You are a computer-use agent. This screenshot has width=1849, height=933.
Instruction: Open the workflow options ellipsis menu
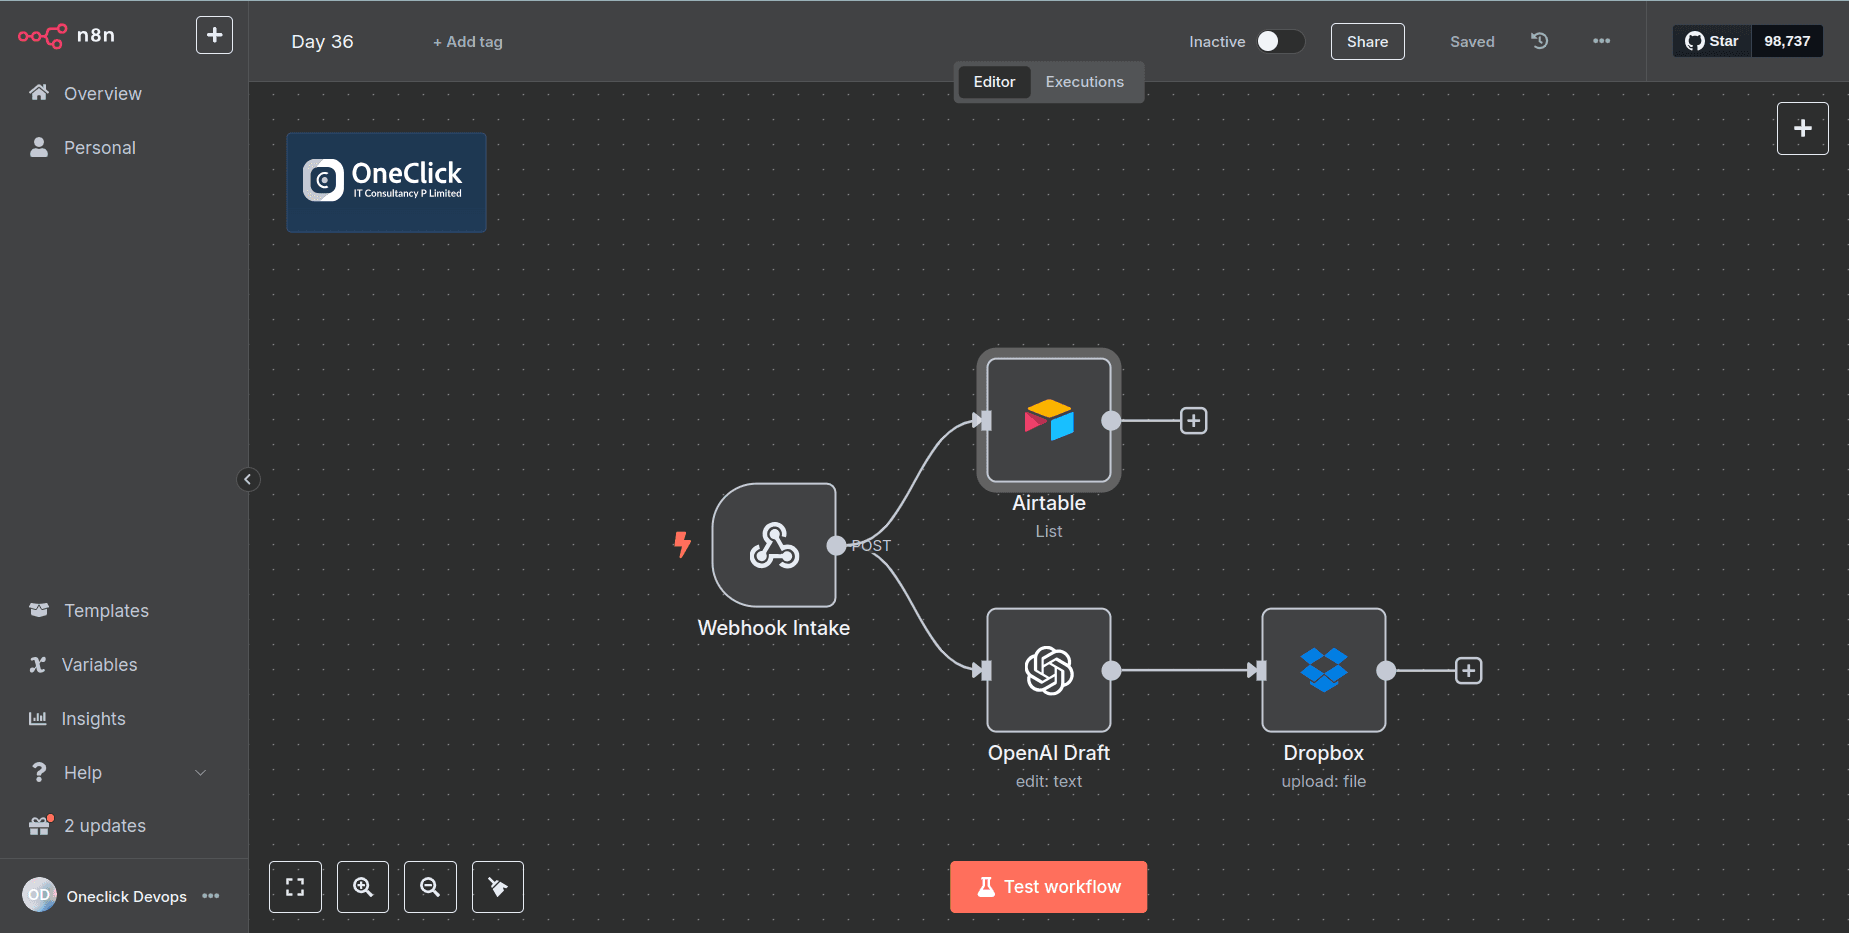[1601, 41]
